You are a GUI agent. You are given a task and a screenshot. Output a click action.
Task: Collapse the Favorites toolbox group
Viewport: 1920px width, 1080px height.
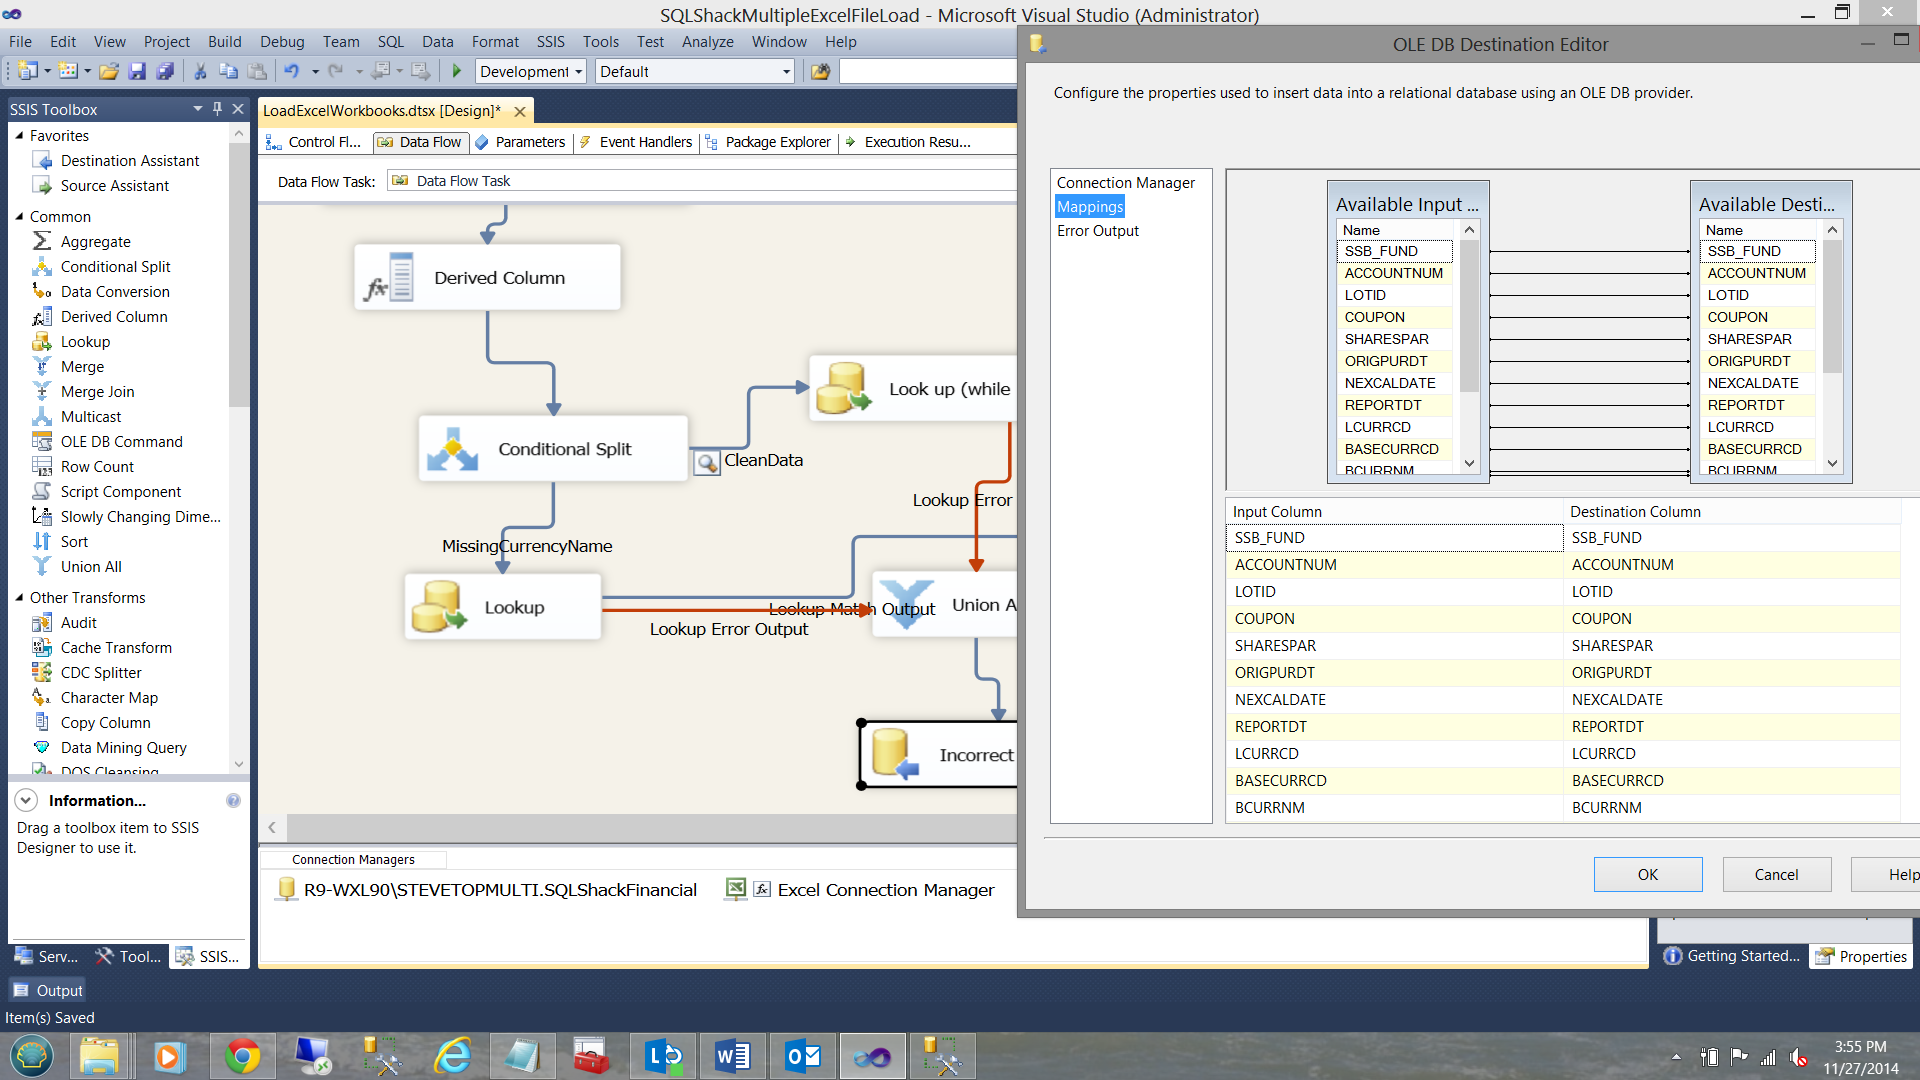tap(19, 135)
